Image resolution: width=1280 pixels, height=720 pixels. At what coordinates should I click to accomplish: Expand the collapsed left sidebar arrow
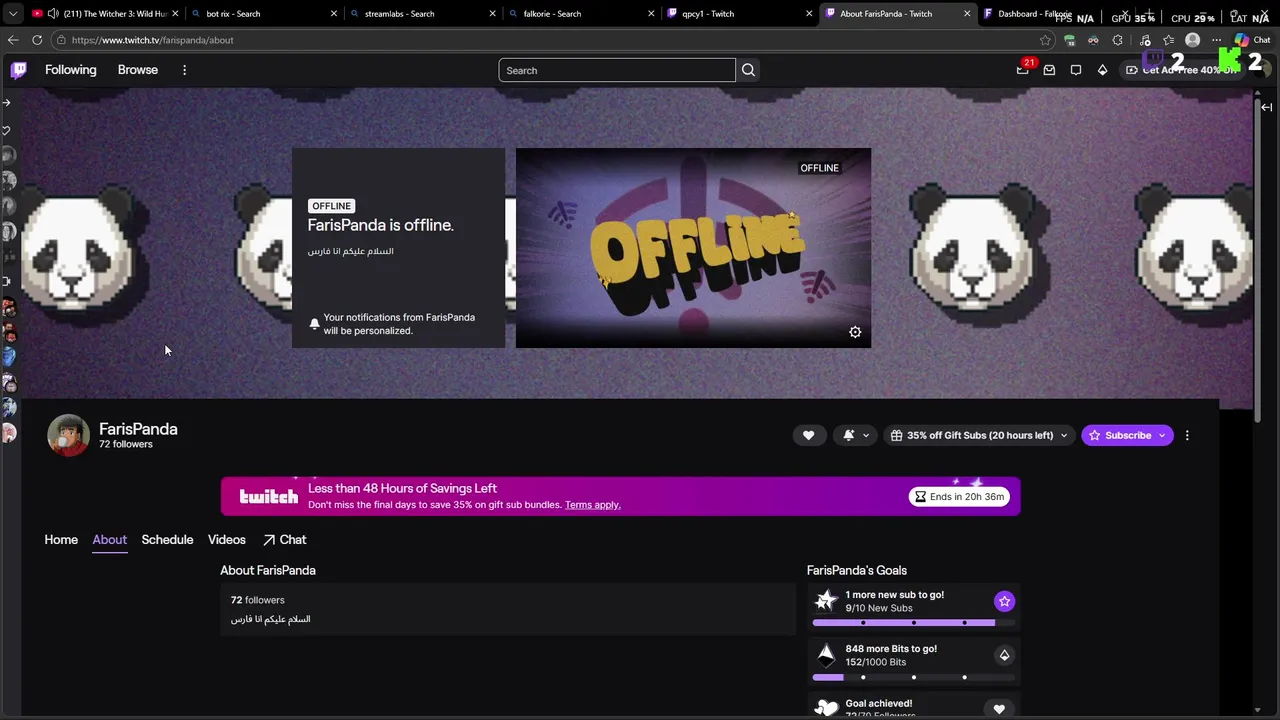pos(7,102)
